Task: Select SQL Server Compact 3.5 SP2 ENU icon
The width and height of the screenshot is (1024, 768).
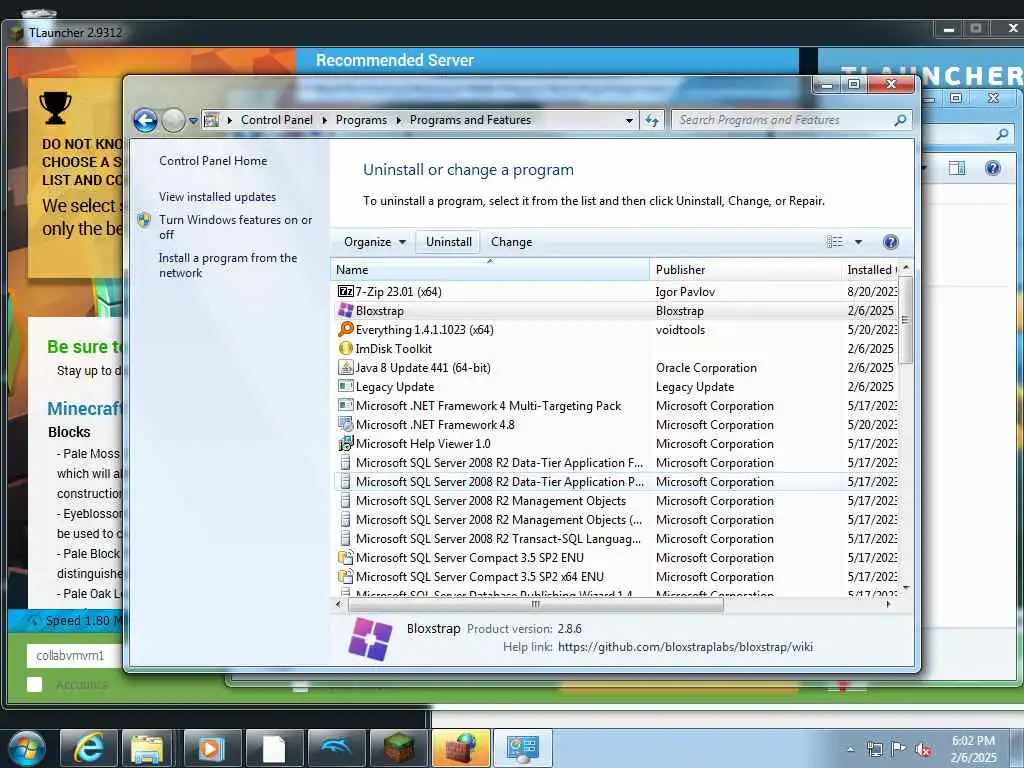Action: point(345,558)
